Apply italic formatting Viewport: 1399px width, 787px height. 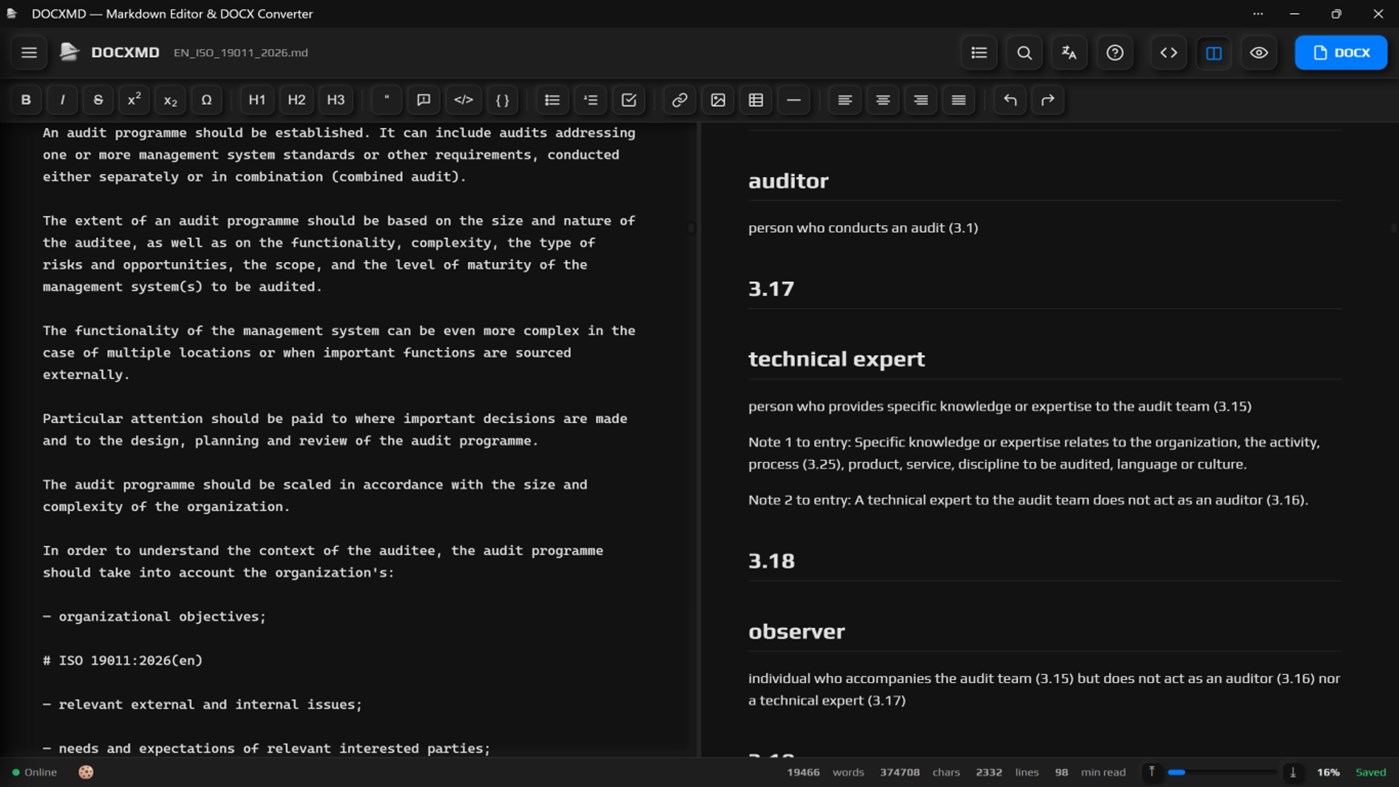[62, 100]
